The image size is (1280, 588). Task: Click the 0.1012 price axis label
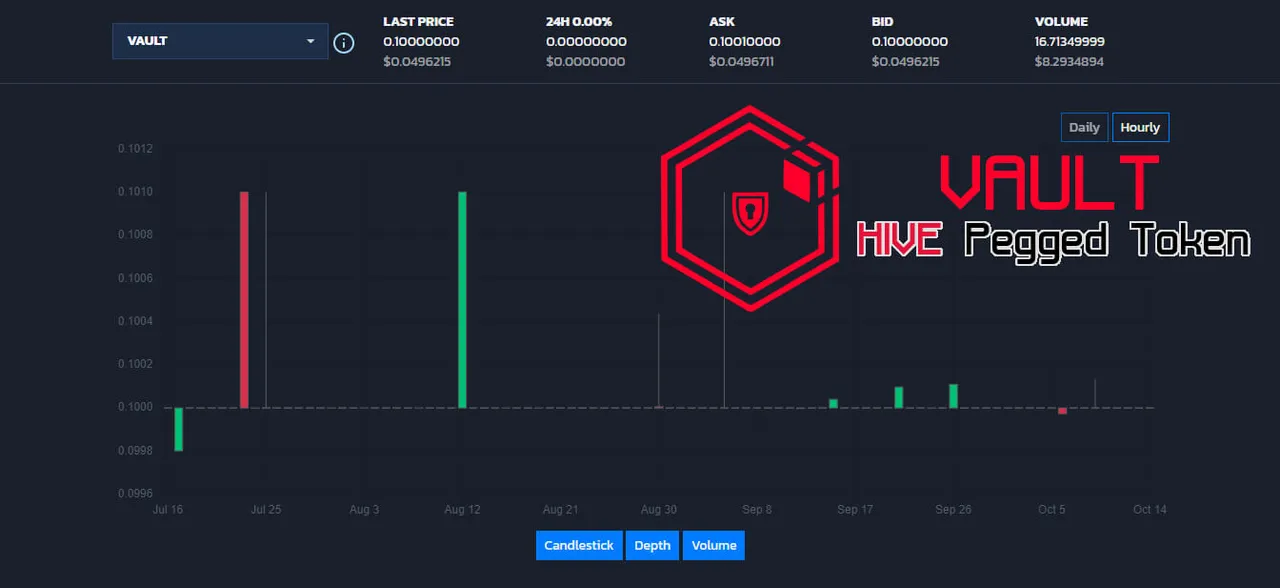click(135, 149)
